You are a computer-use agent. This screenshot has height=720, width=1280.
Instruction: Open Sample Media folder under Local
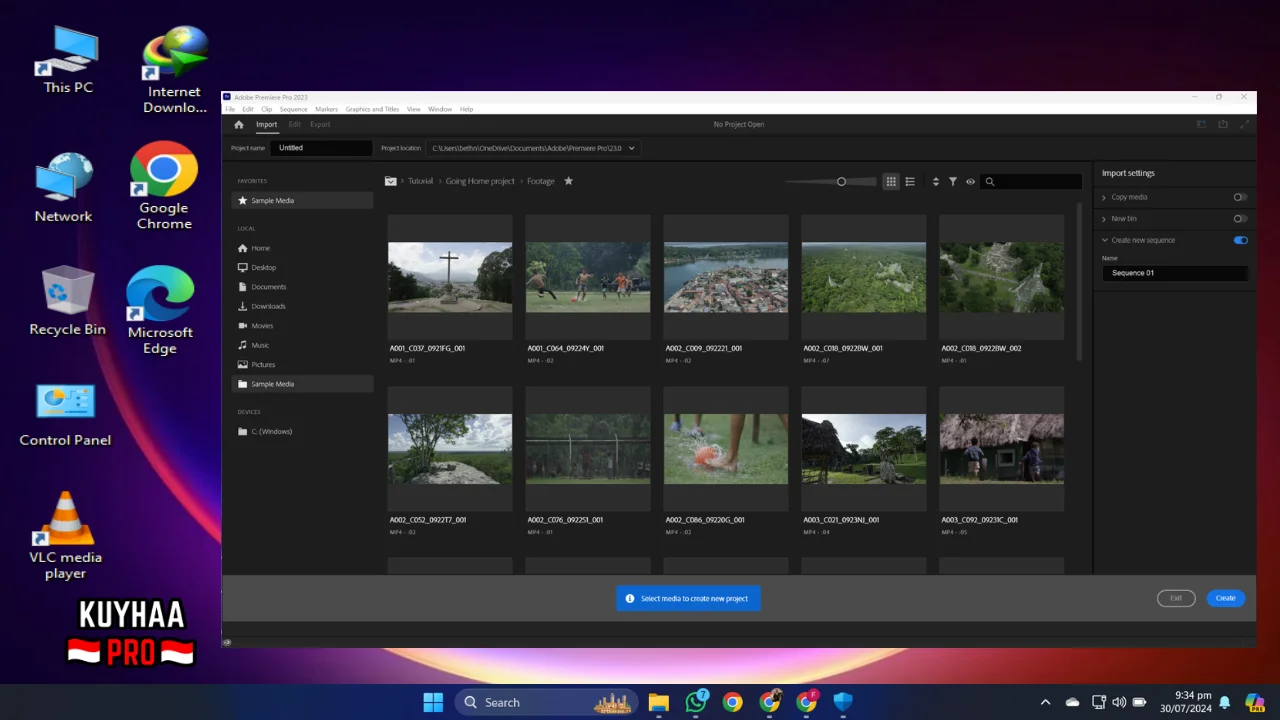click(x=302, y=384)
